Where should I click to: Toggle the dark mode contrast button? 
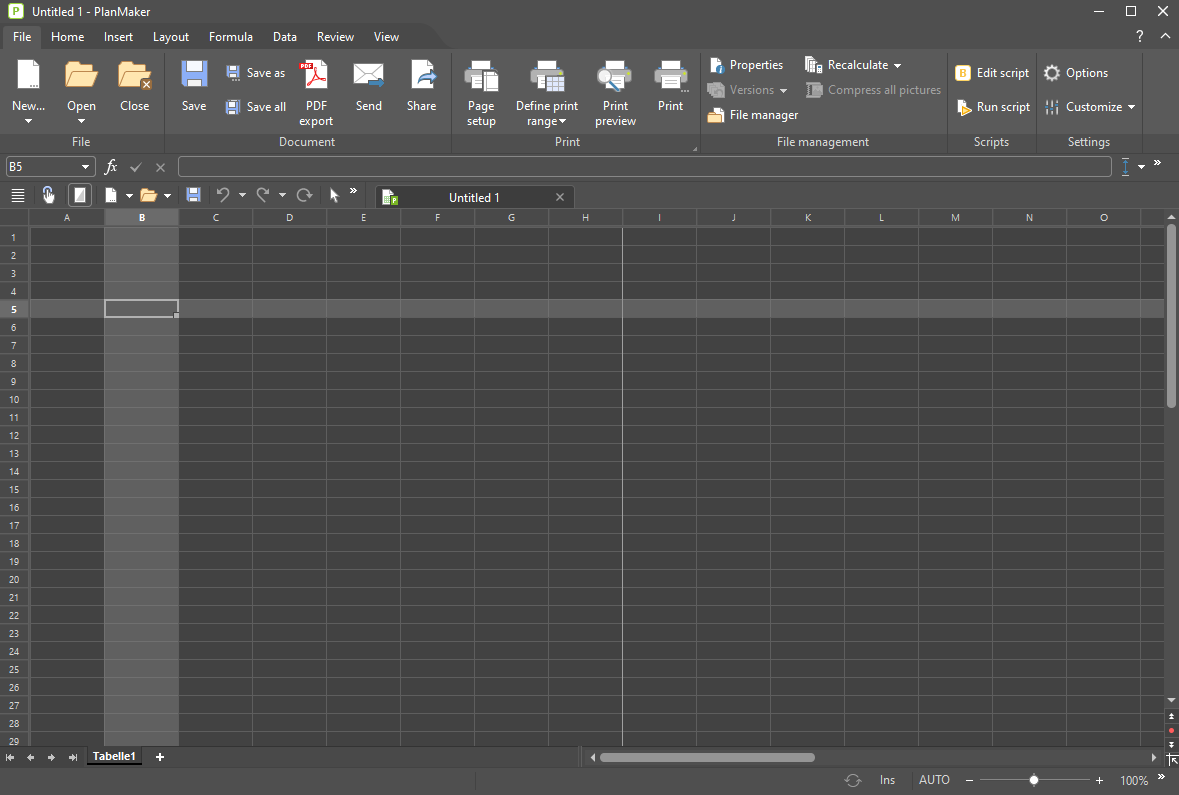coord(79,195)
